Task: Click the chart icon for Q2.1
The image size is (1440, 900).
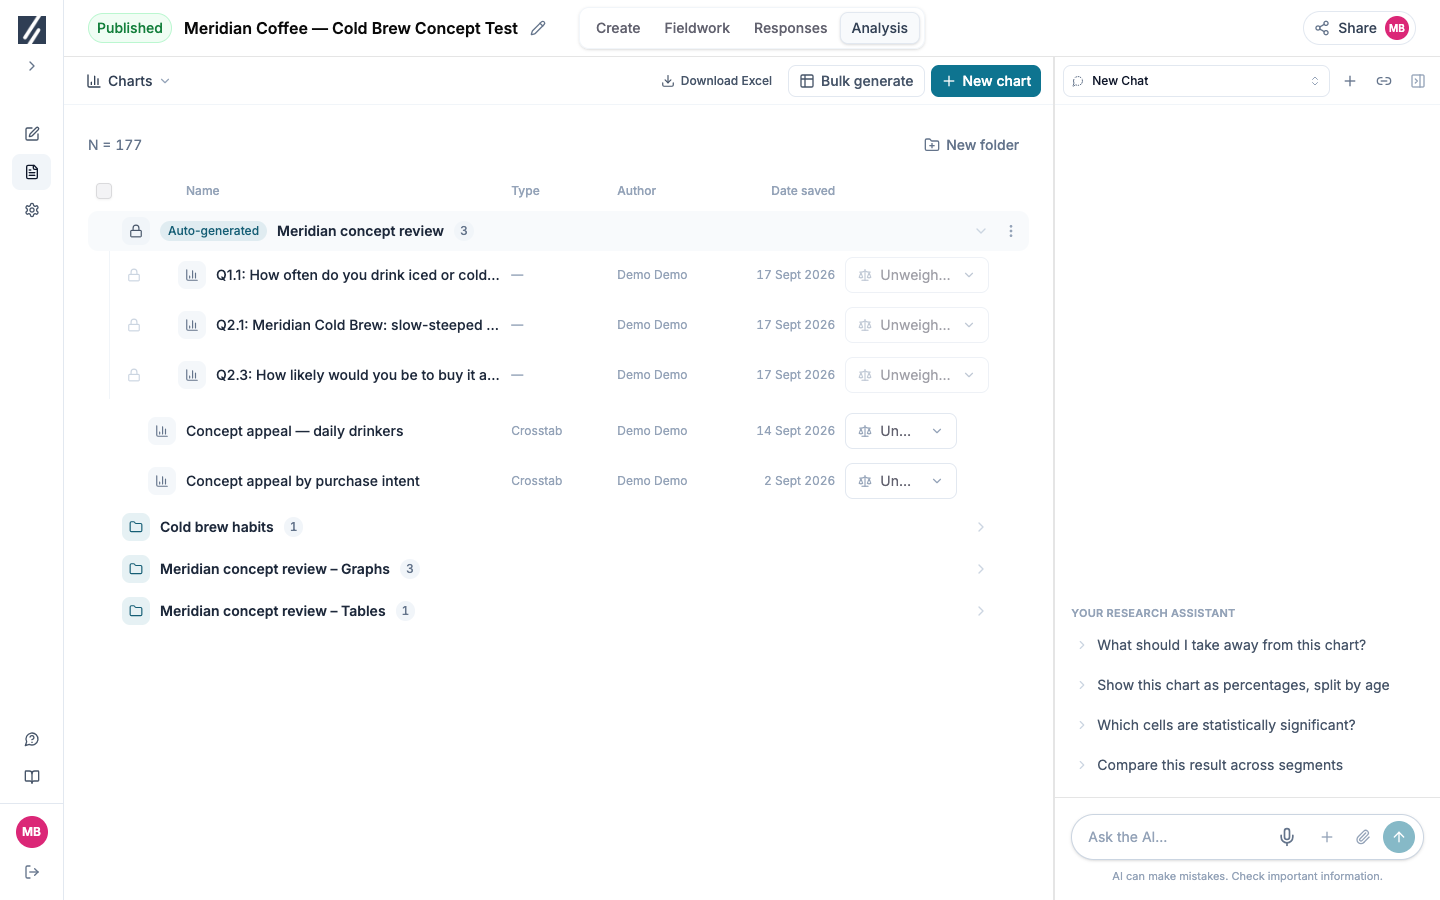Action: click(x=192, y=325)
